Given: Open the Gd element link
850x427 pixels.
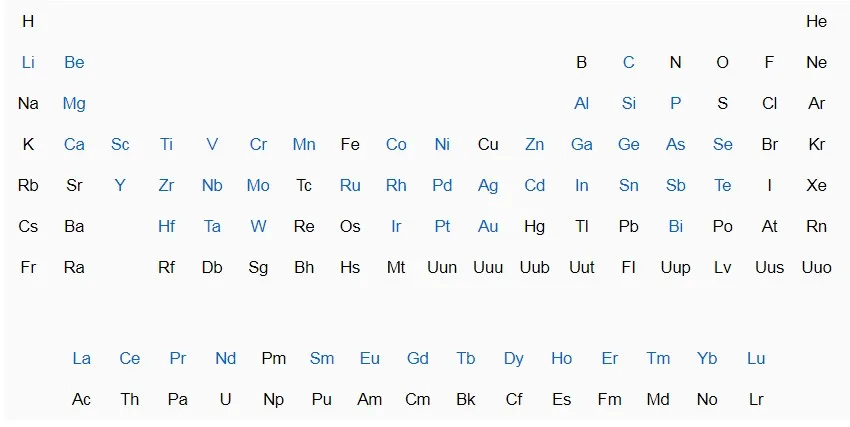Looking at the screenshot, I should click(x=417, y=358).
